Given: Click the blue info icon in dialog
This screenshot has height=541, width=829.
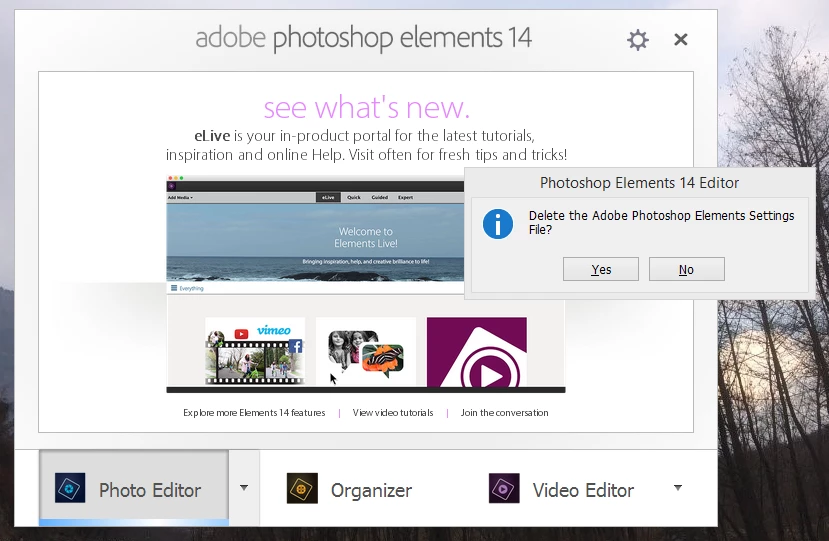Looking at the screenshot, I should (498, 224).
